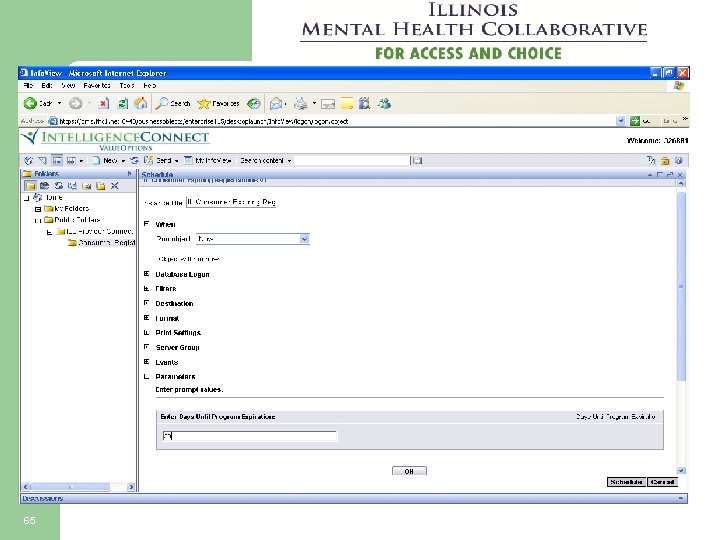The image size is (720, 540).
Task: Open the Help menu
Action: (150, 85)
